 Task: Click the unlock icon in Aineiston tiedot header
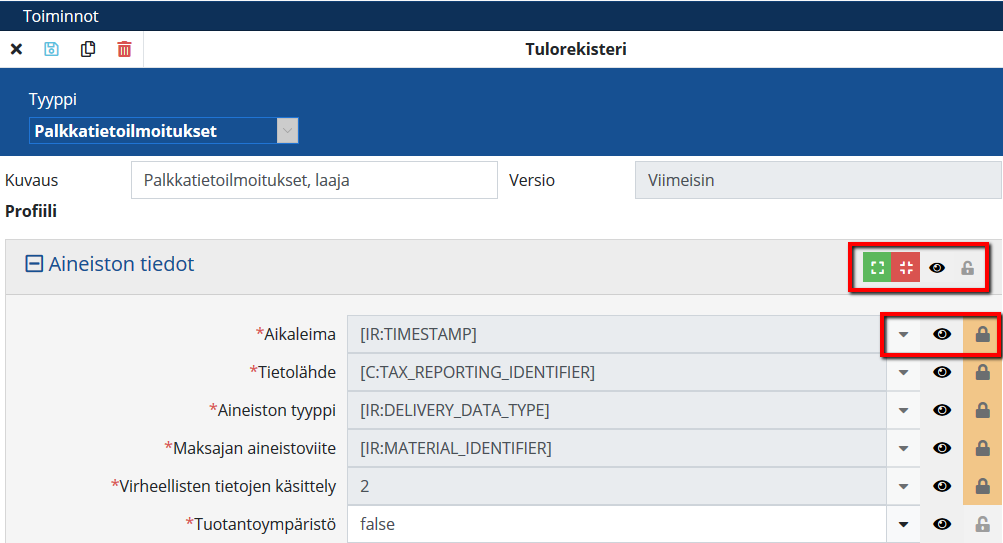point(967,268)
